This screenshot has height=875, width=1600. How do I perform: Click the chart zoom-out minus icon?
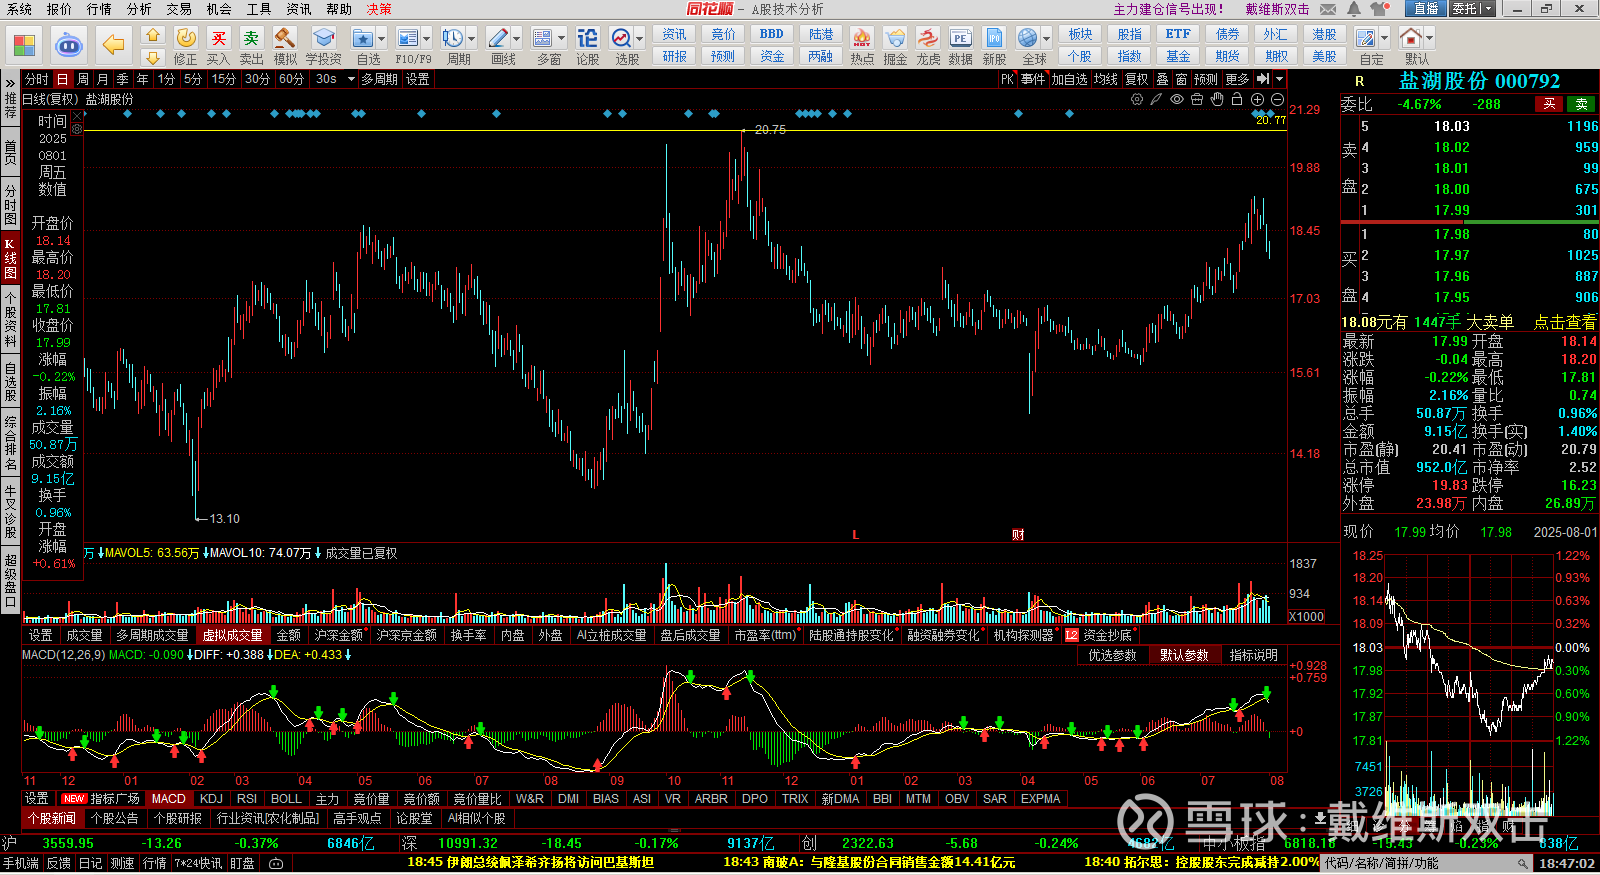point(1277,99)
